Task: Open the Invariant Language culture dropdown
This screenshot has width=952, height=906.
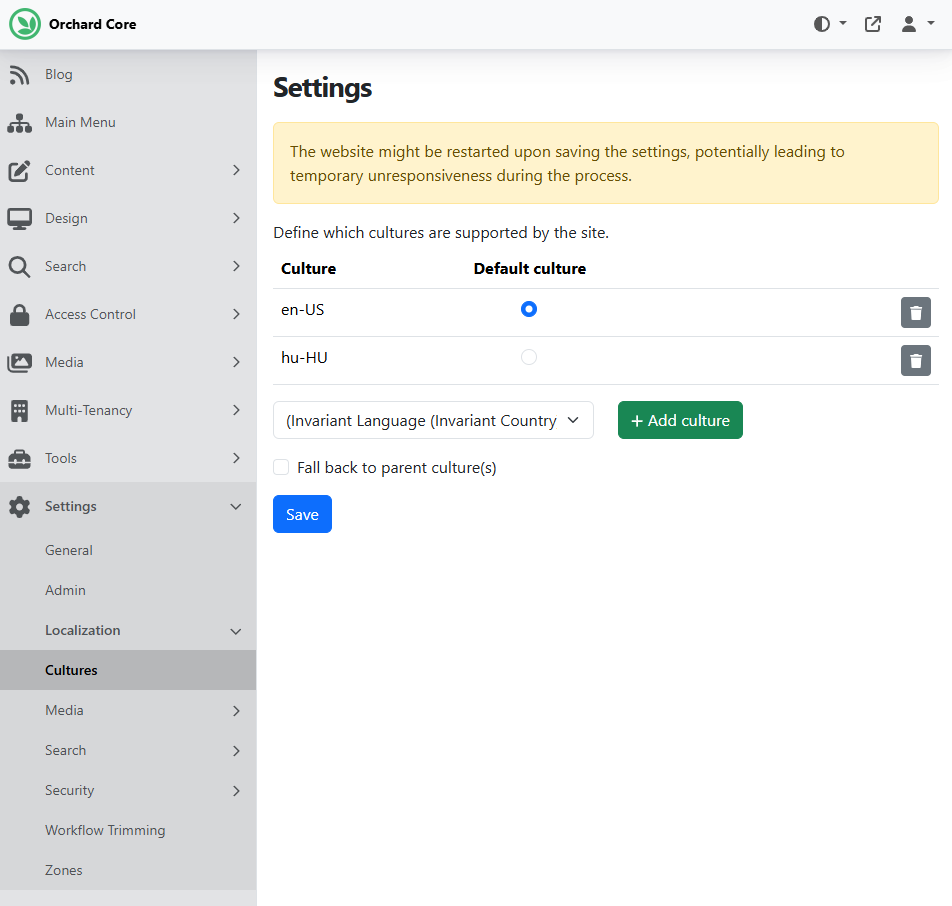Action: [x=433, y=420]
